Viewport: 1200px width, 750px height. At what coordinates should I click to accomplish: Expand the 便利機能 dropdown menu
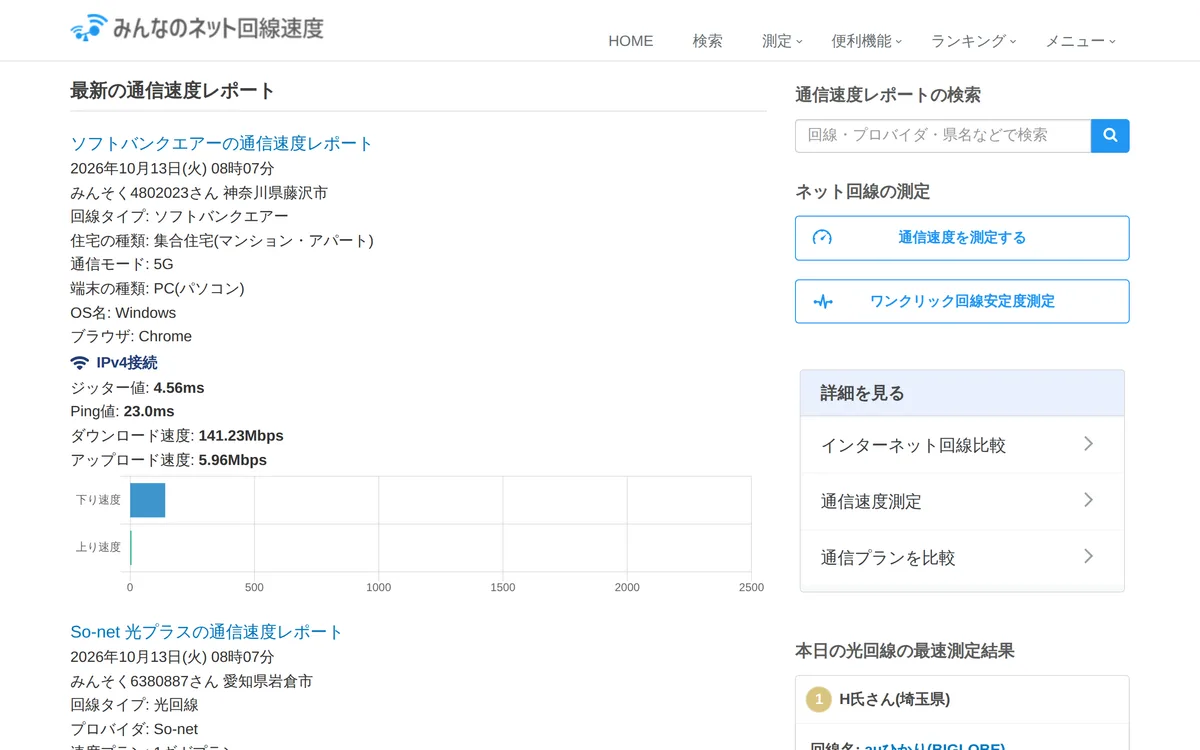(x=867, y=41)
